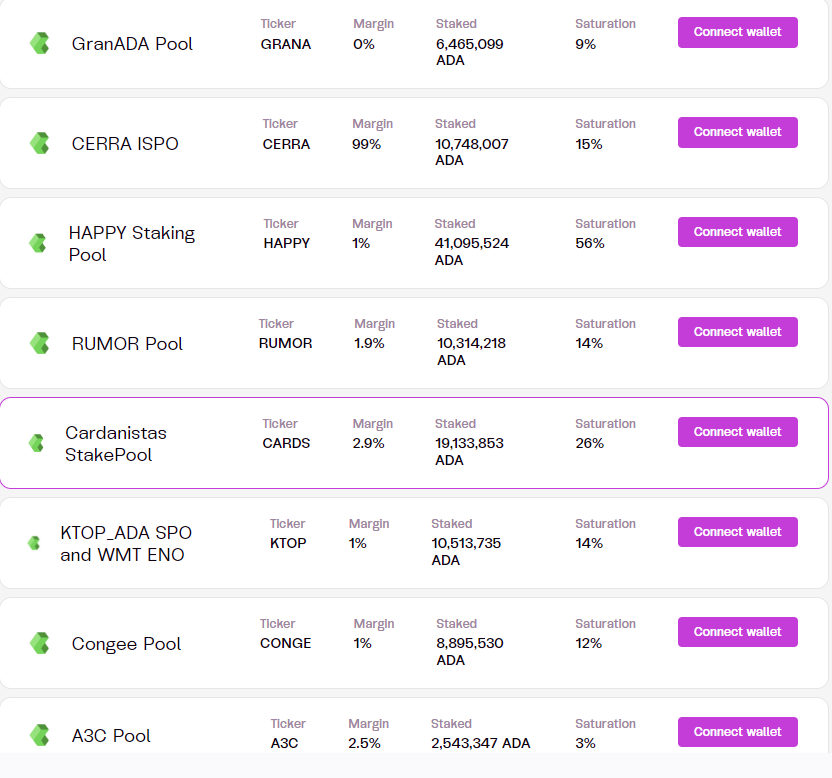Select the HAPPY Staking Pool name text

tap(131, 244)
